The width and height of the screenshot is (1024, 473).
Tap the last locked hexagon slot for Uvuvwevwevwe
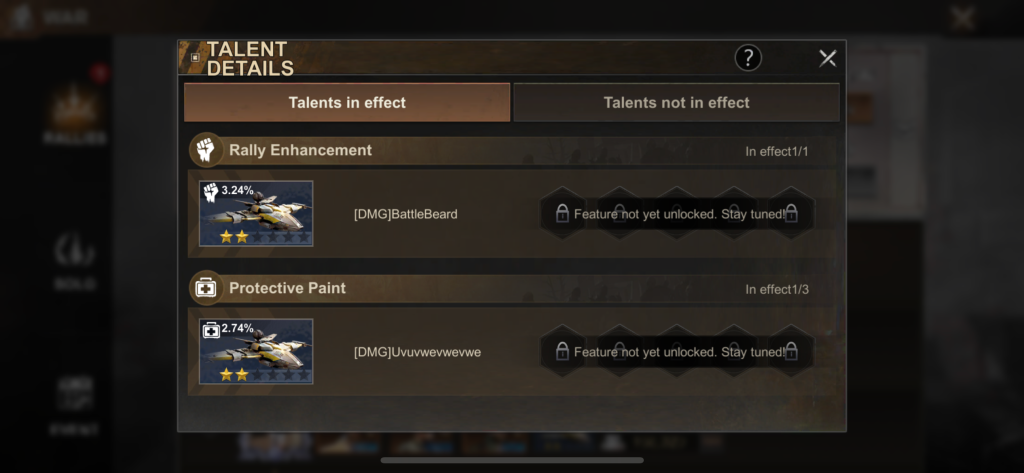[791, 351]
